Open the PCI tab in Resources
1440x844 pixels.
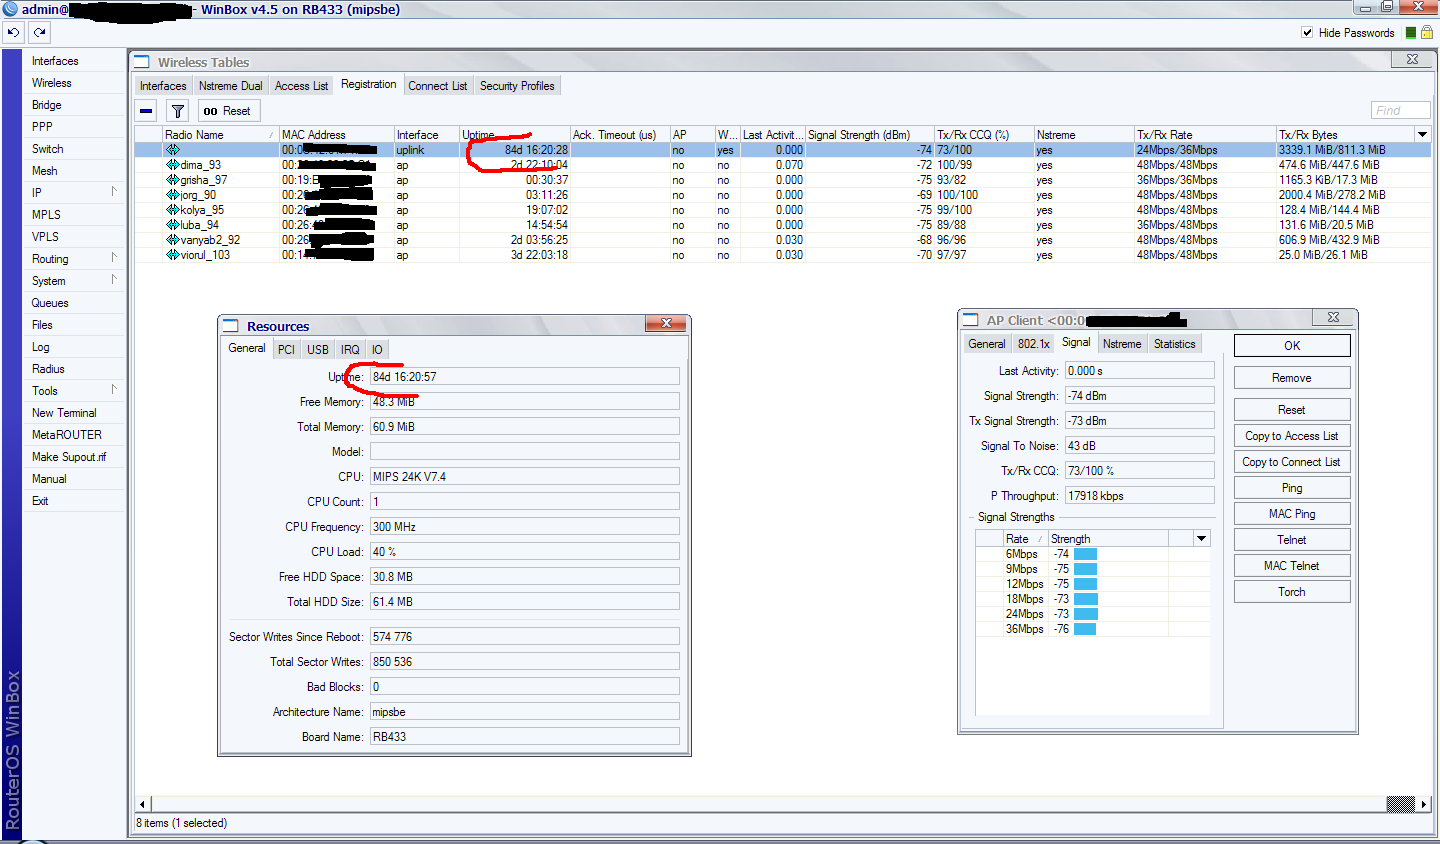click(x=286, y=350)
